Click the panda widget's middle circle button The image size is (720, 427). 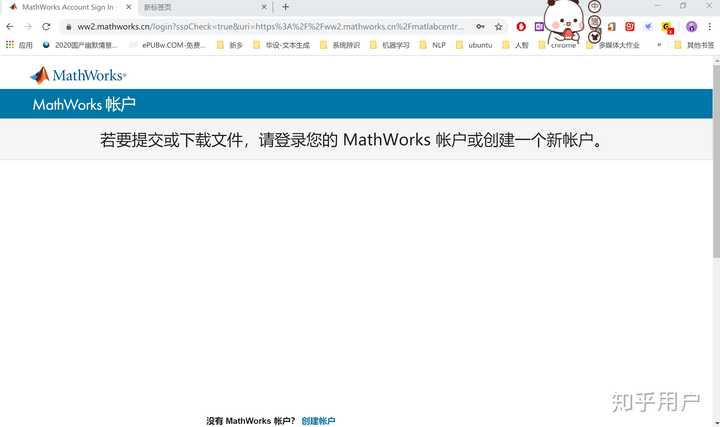[595, 21]
